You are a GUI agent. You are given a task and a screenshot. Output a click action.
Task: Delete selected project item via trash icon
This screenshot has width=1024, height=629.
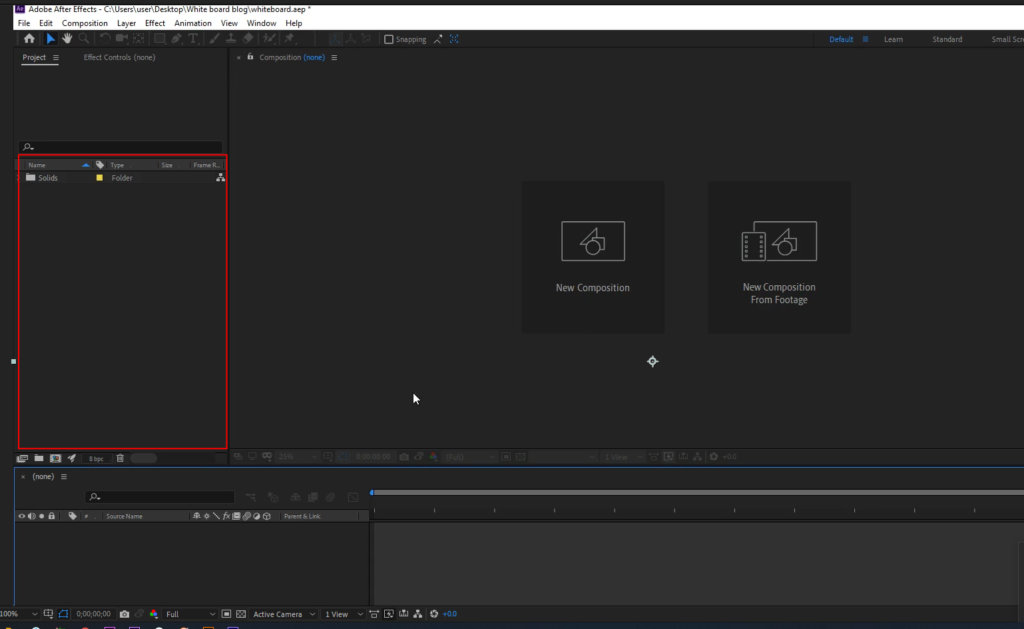[120, 457]
